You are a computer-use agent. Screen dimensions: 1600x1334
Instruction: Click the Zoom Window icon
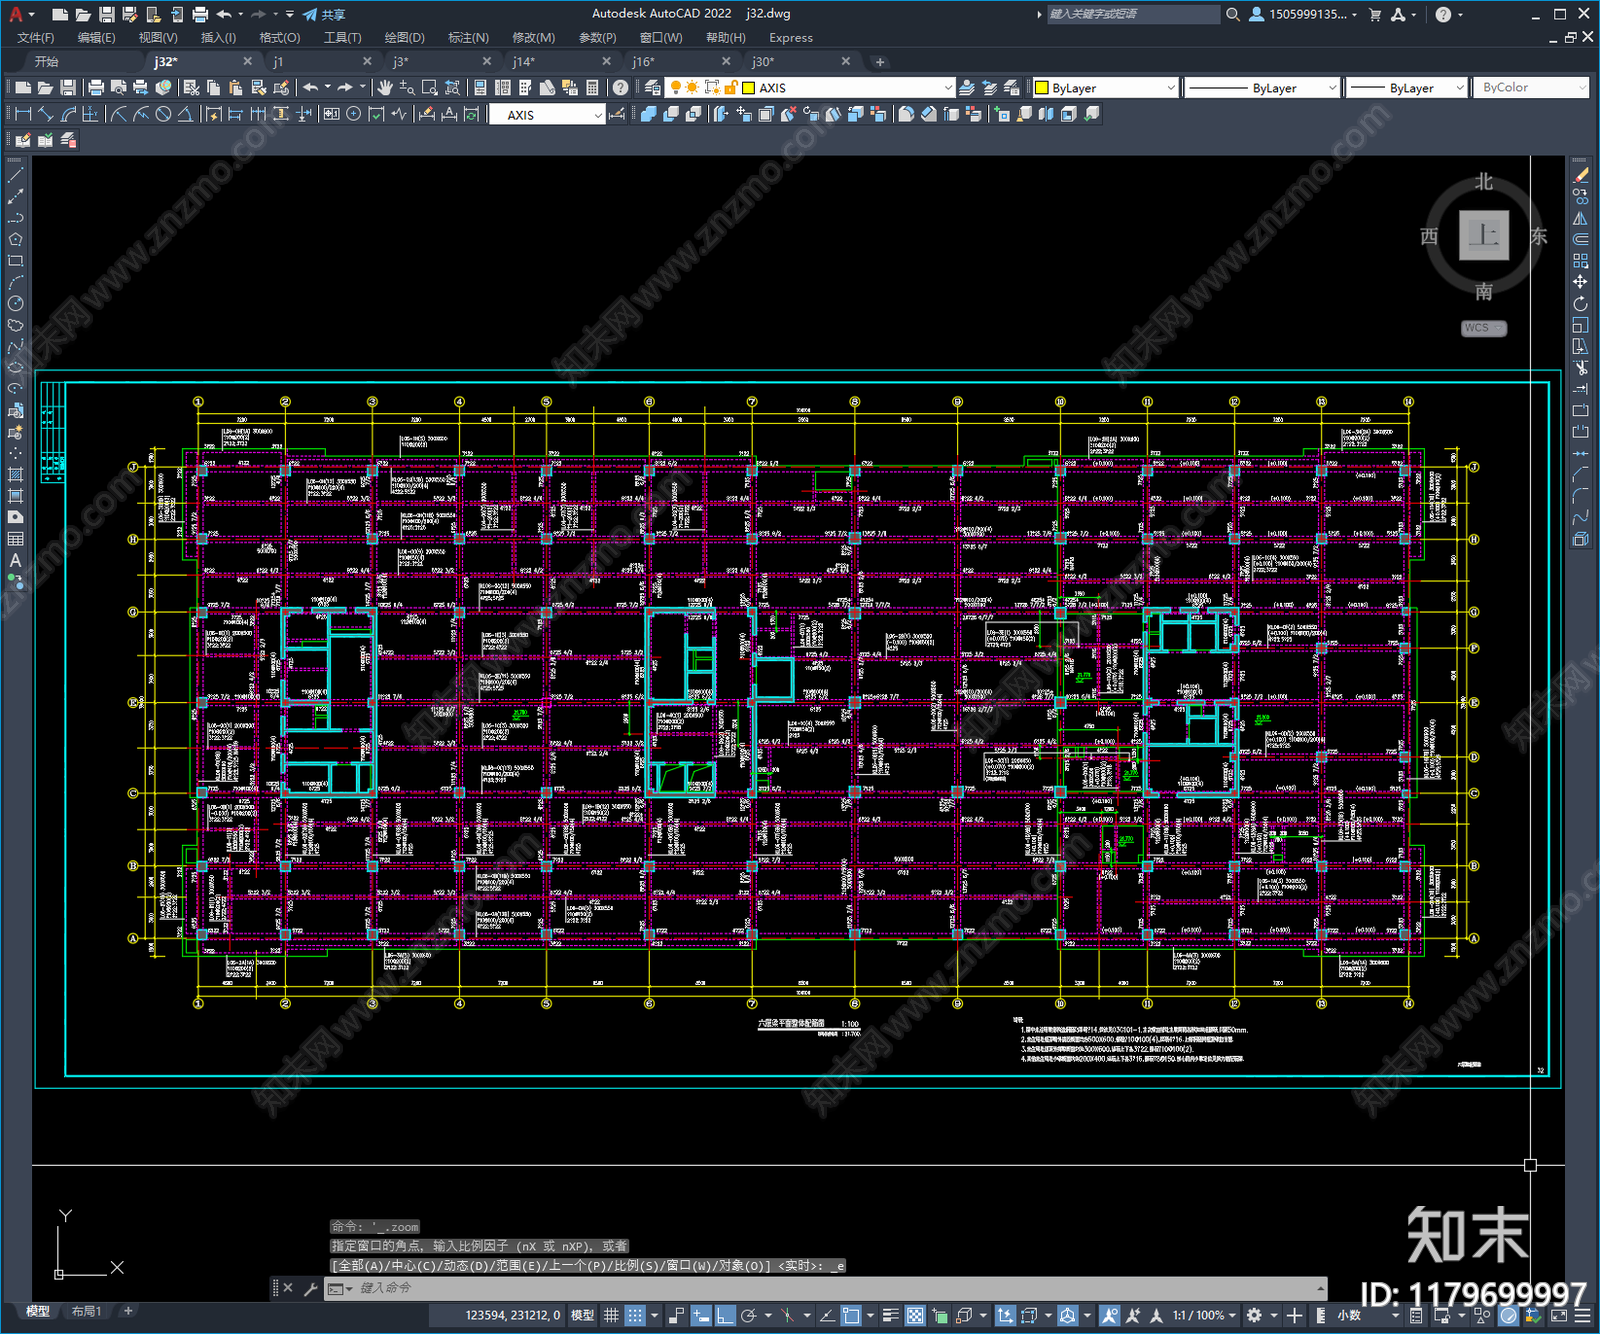coord(429,88)
